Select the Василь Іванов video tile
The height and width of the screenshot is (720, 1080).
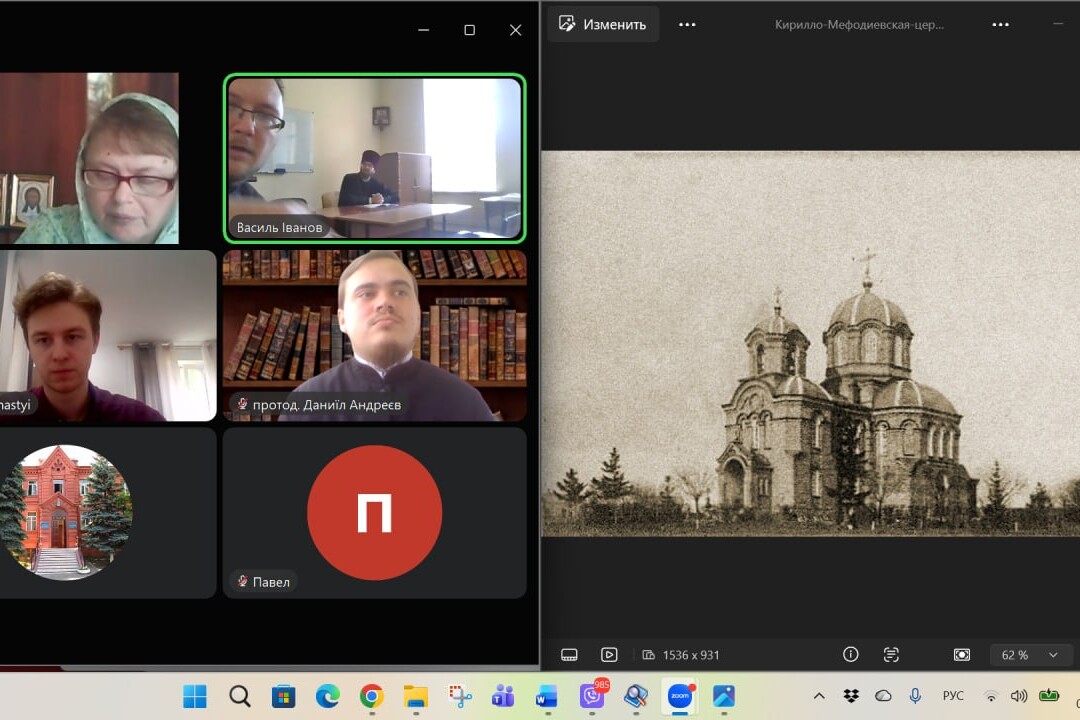point(375,158)
